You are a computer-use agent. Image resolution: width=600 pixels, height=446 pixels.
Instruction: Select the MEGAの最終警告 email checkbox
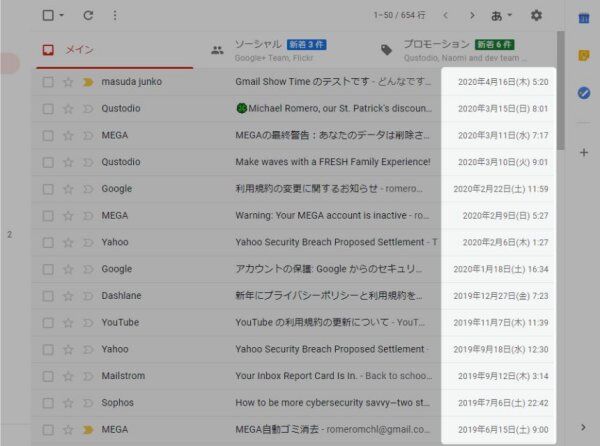pos(48,135)
